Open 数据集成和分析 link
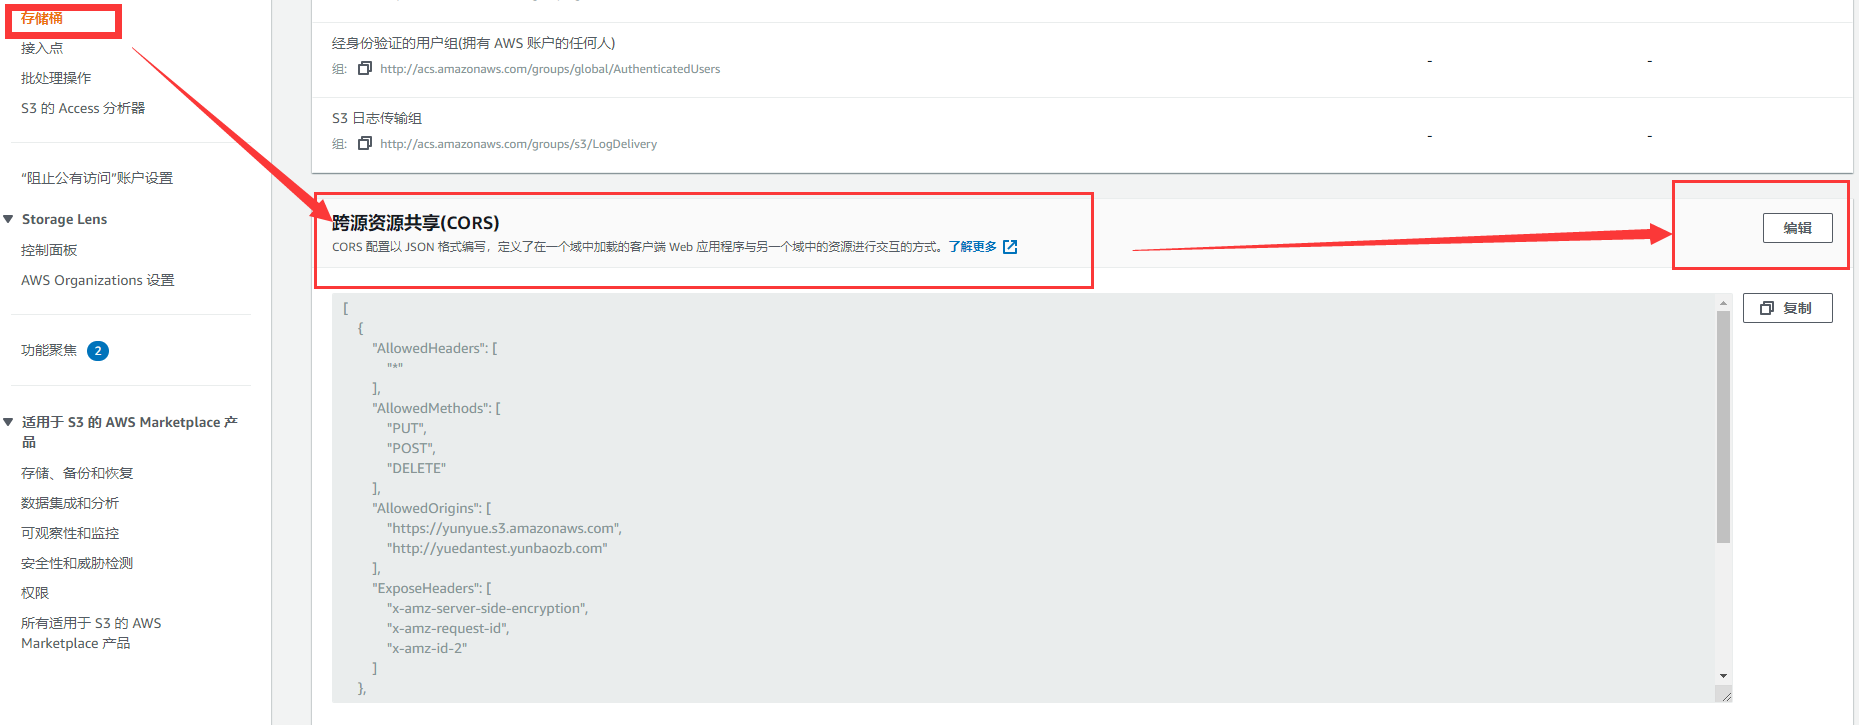Image resolution: width=1859 pixels, height=725 pixels. coord(70,503)
